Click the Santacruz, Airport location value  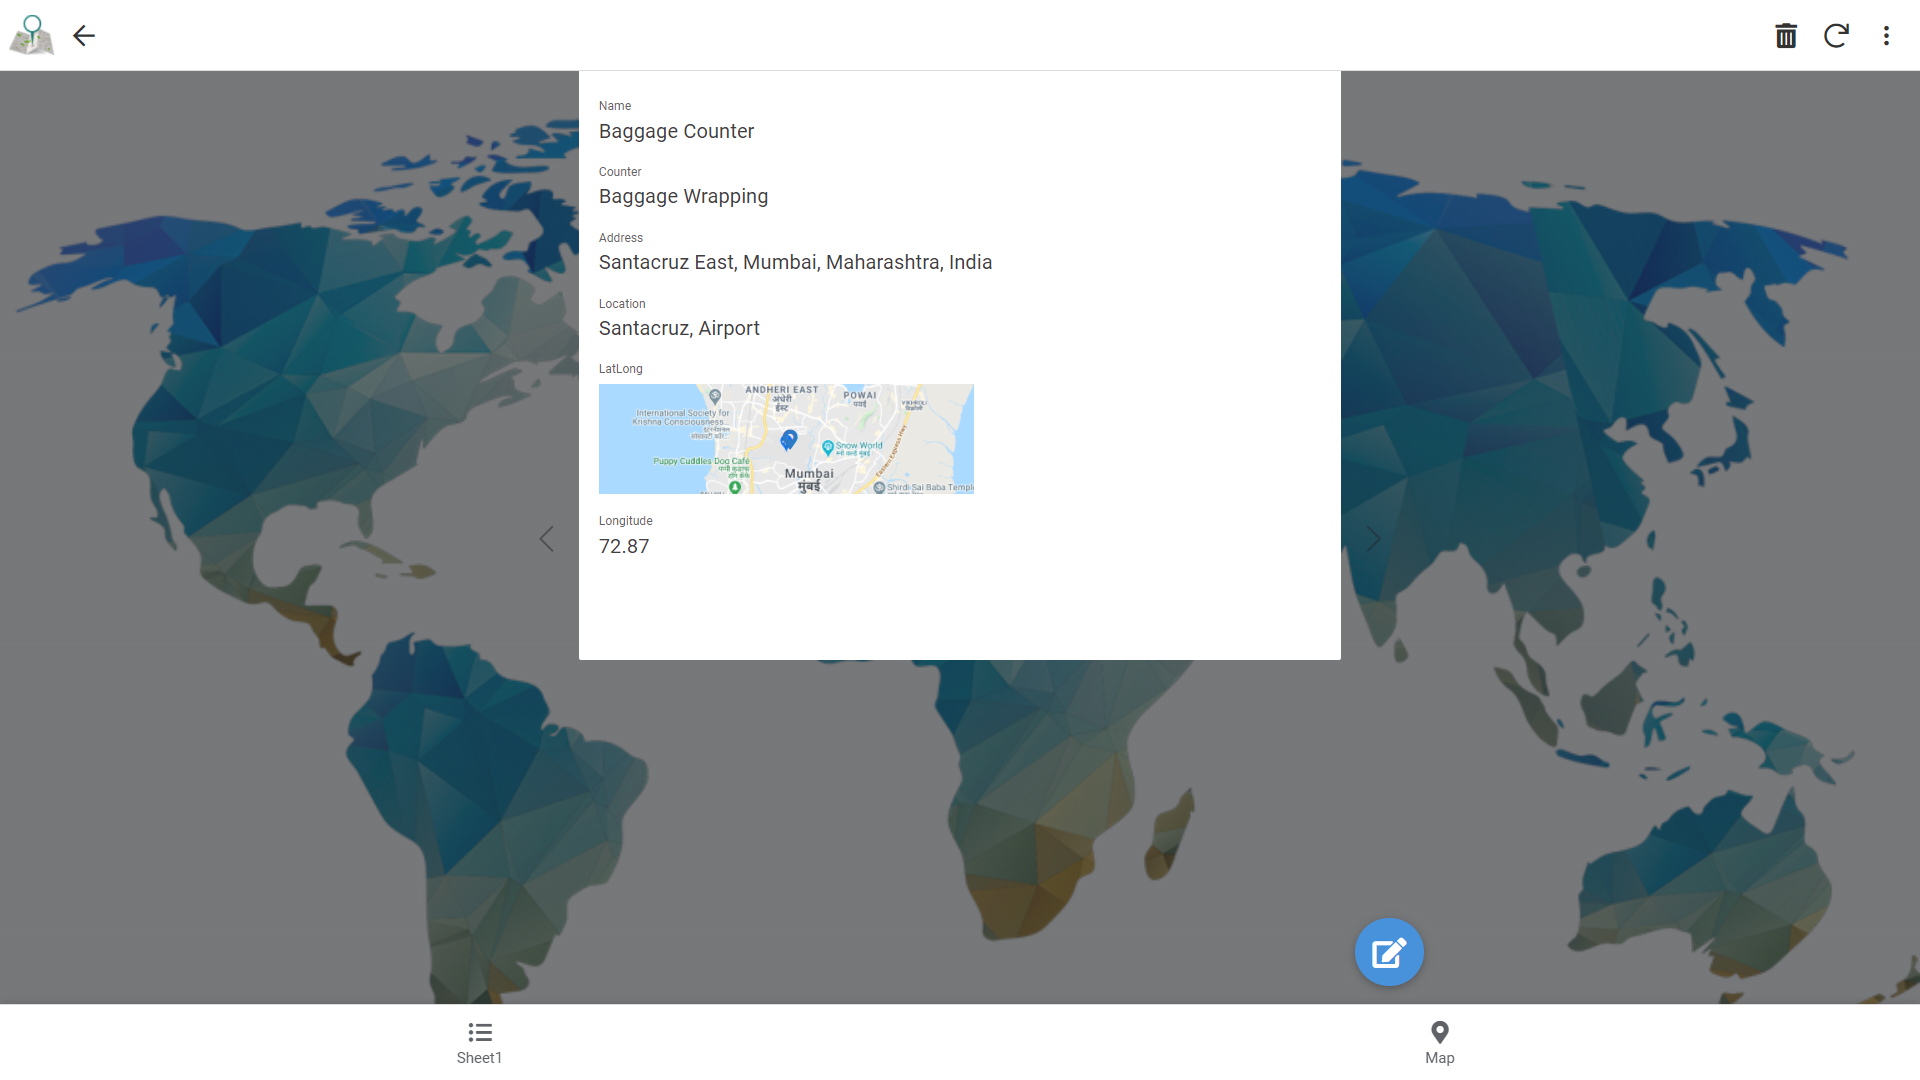pyautogui.click(x=679, y=328)
